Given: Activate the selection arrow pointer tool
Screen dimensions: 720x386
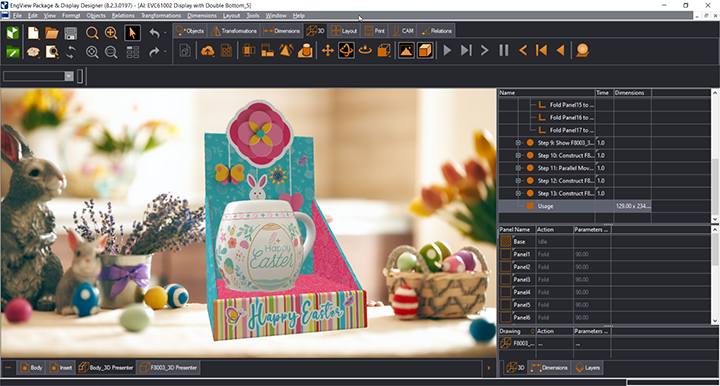Looking at the screenshot, I should tap(132, 33).
